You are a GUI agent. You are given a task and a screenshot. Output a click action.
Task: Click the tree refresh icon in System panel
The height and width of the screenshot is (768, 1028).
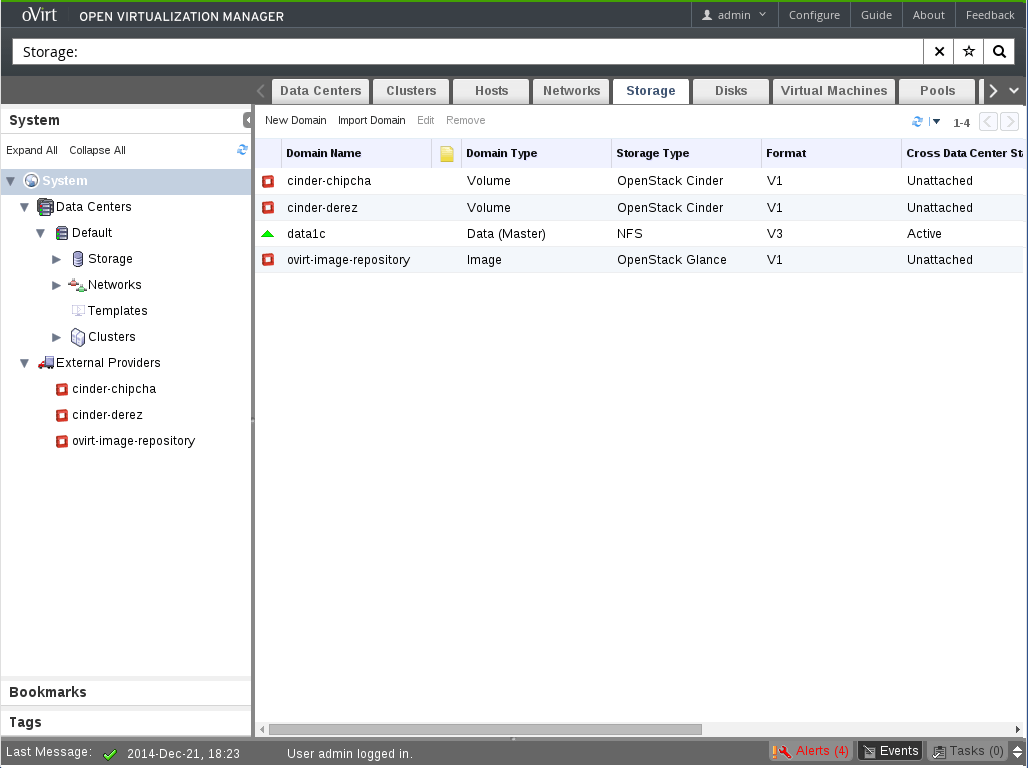242,150
